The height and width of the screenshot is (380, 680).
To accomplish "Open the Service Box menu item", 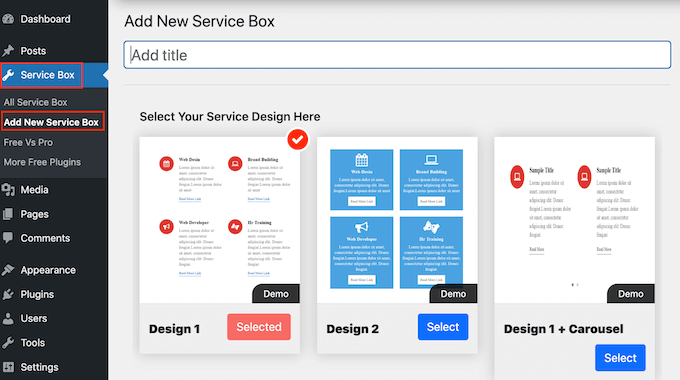I will click(x=47, y=75).
